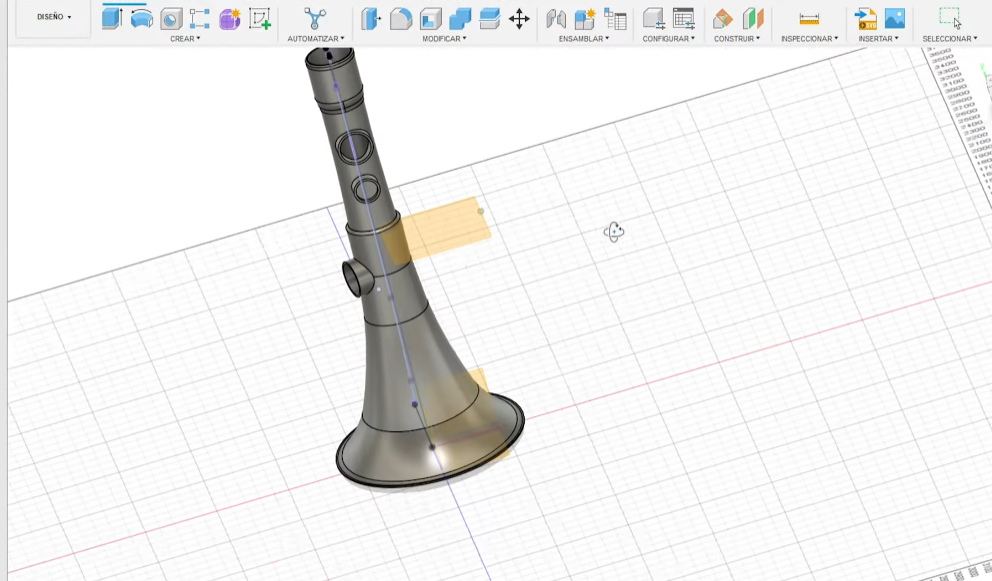Select the Move/Copy arrows icon

coord(519,19)
